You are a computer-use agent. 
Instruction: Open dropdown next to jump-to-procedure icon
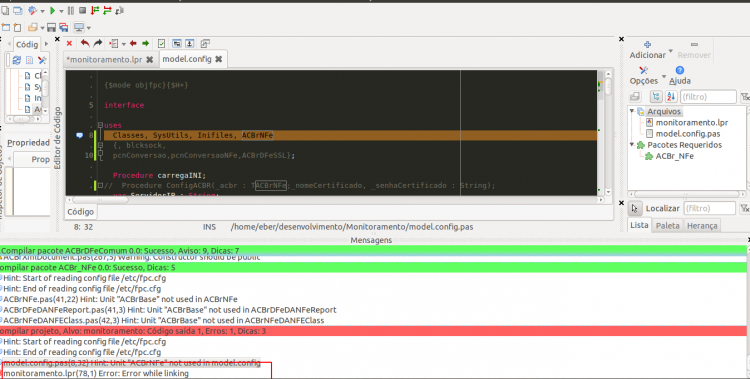[123, 45]
